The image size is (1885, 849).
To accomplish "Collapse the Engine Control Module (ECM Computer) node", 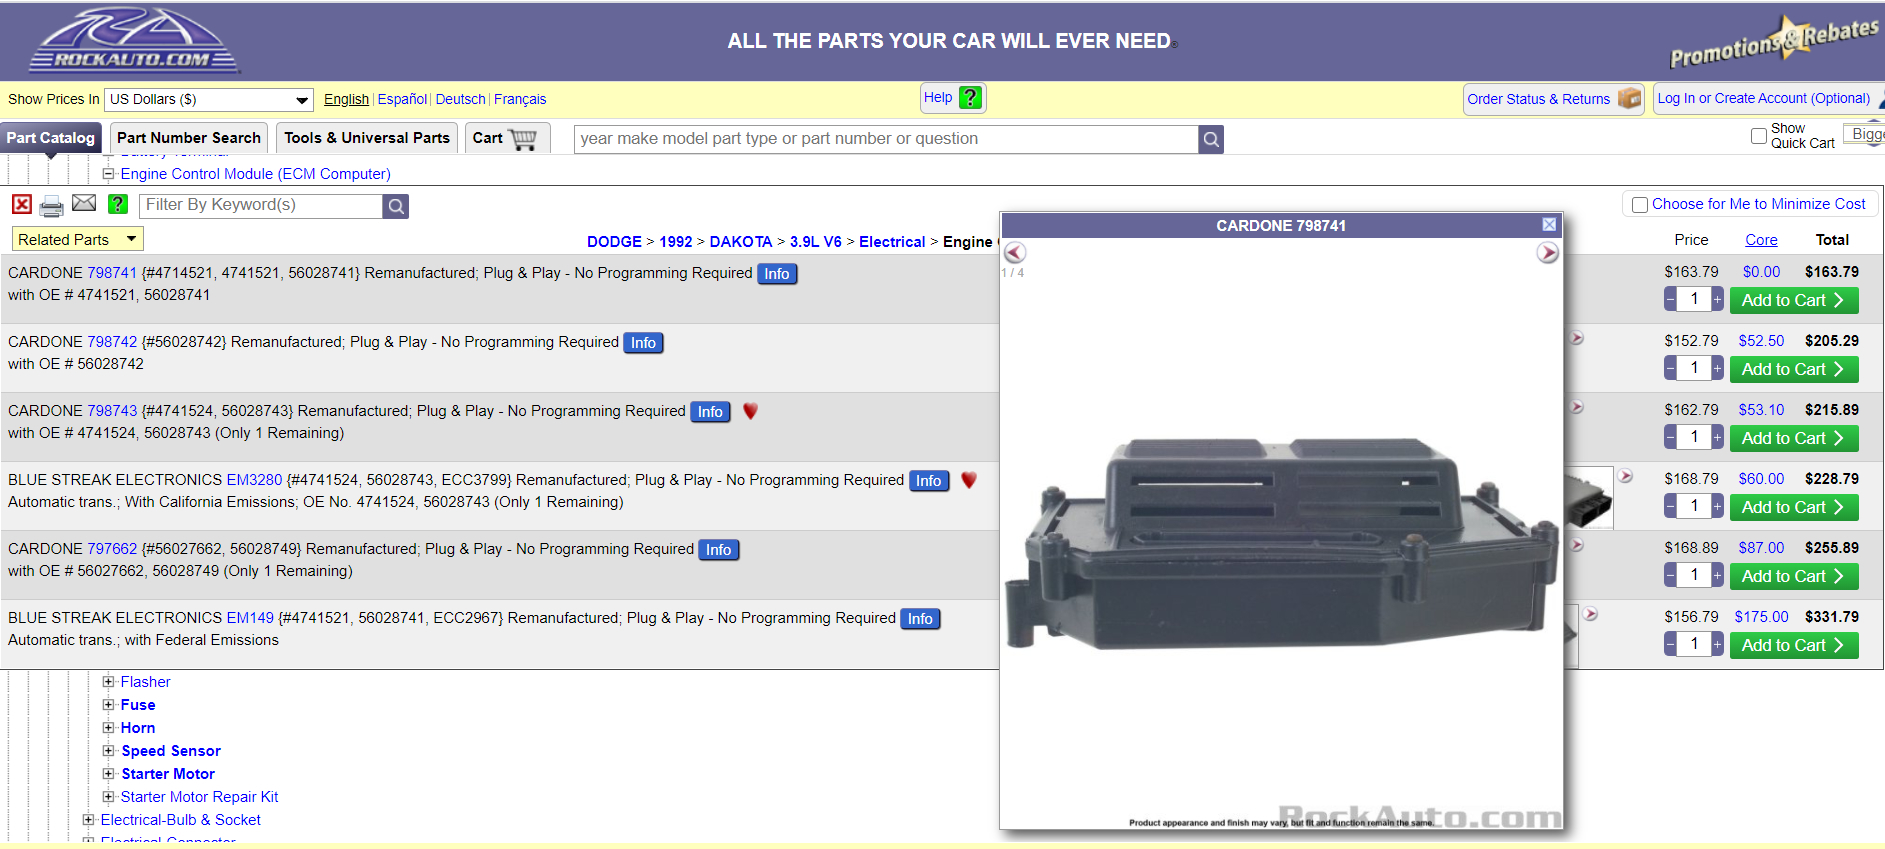I will (108, 174).
